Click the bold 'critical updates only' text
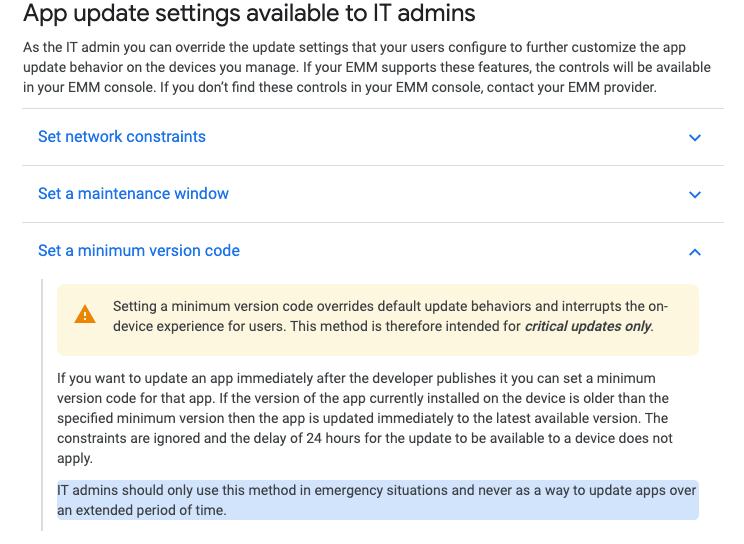Screen dimensions: 744x544 coord(588,326)
